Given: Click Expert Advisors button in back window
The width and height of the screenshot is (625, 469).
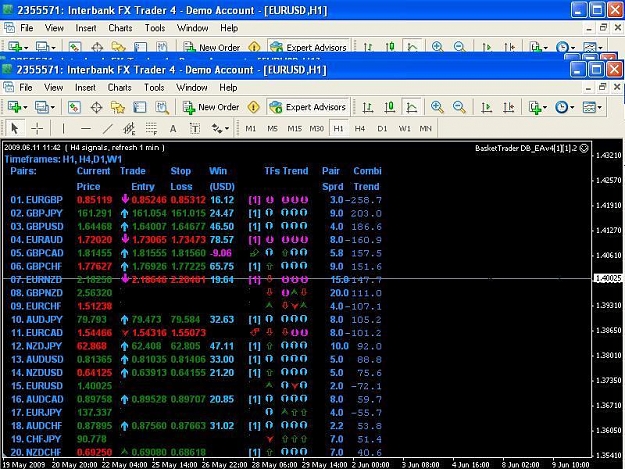Looking at the screenshot, I should pos(309,47).
